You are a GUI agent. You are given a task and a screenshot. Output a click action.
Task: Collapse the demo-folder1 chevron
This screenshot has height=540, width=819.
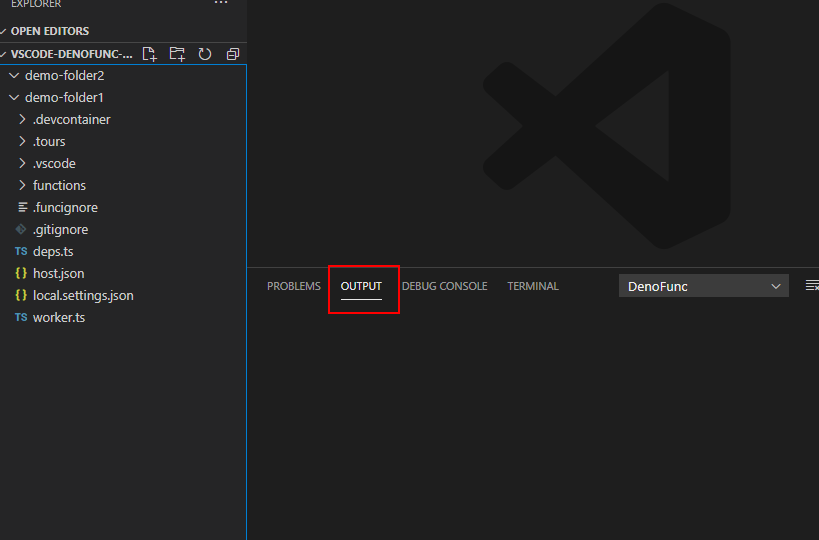click(x=14, y=97)
